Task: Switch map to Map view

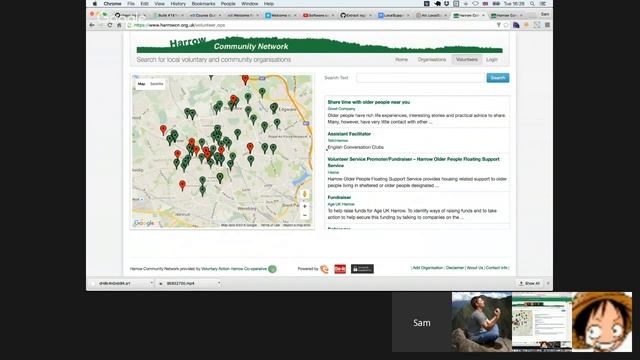Action: (x=141, y=84)
